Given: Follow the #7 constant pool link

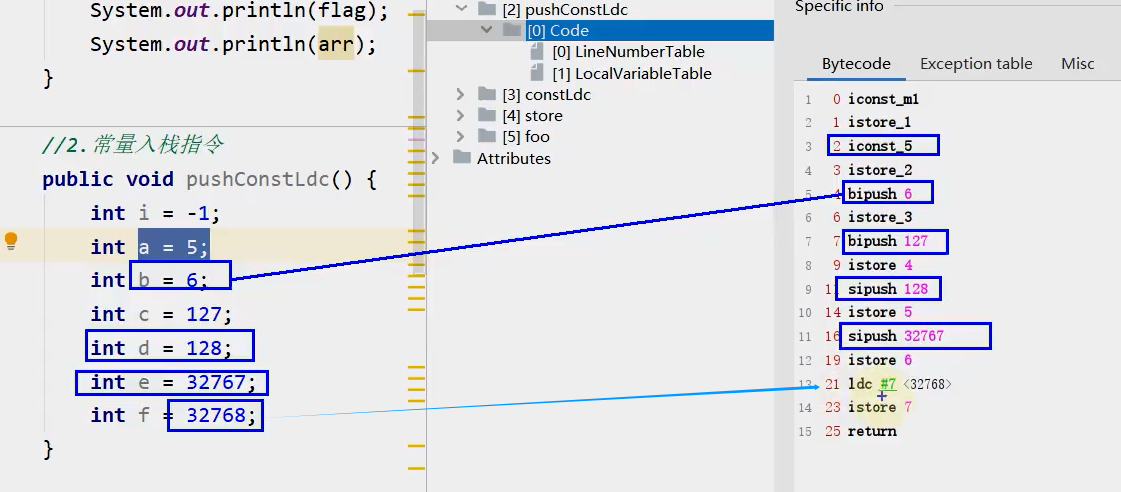Looking at the screenshot, I should [888, 384].
